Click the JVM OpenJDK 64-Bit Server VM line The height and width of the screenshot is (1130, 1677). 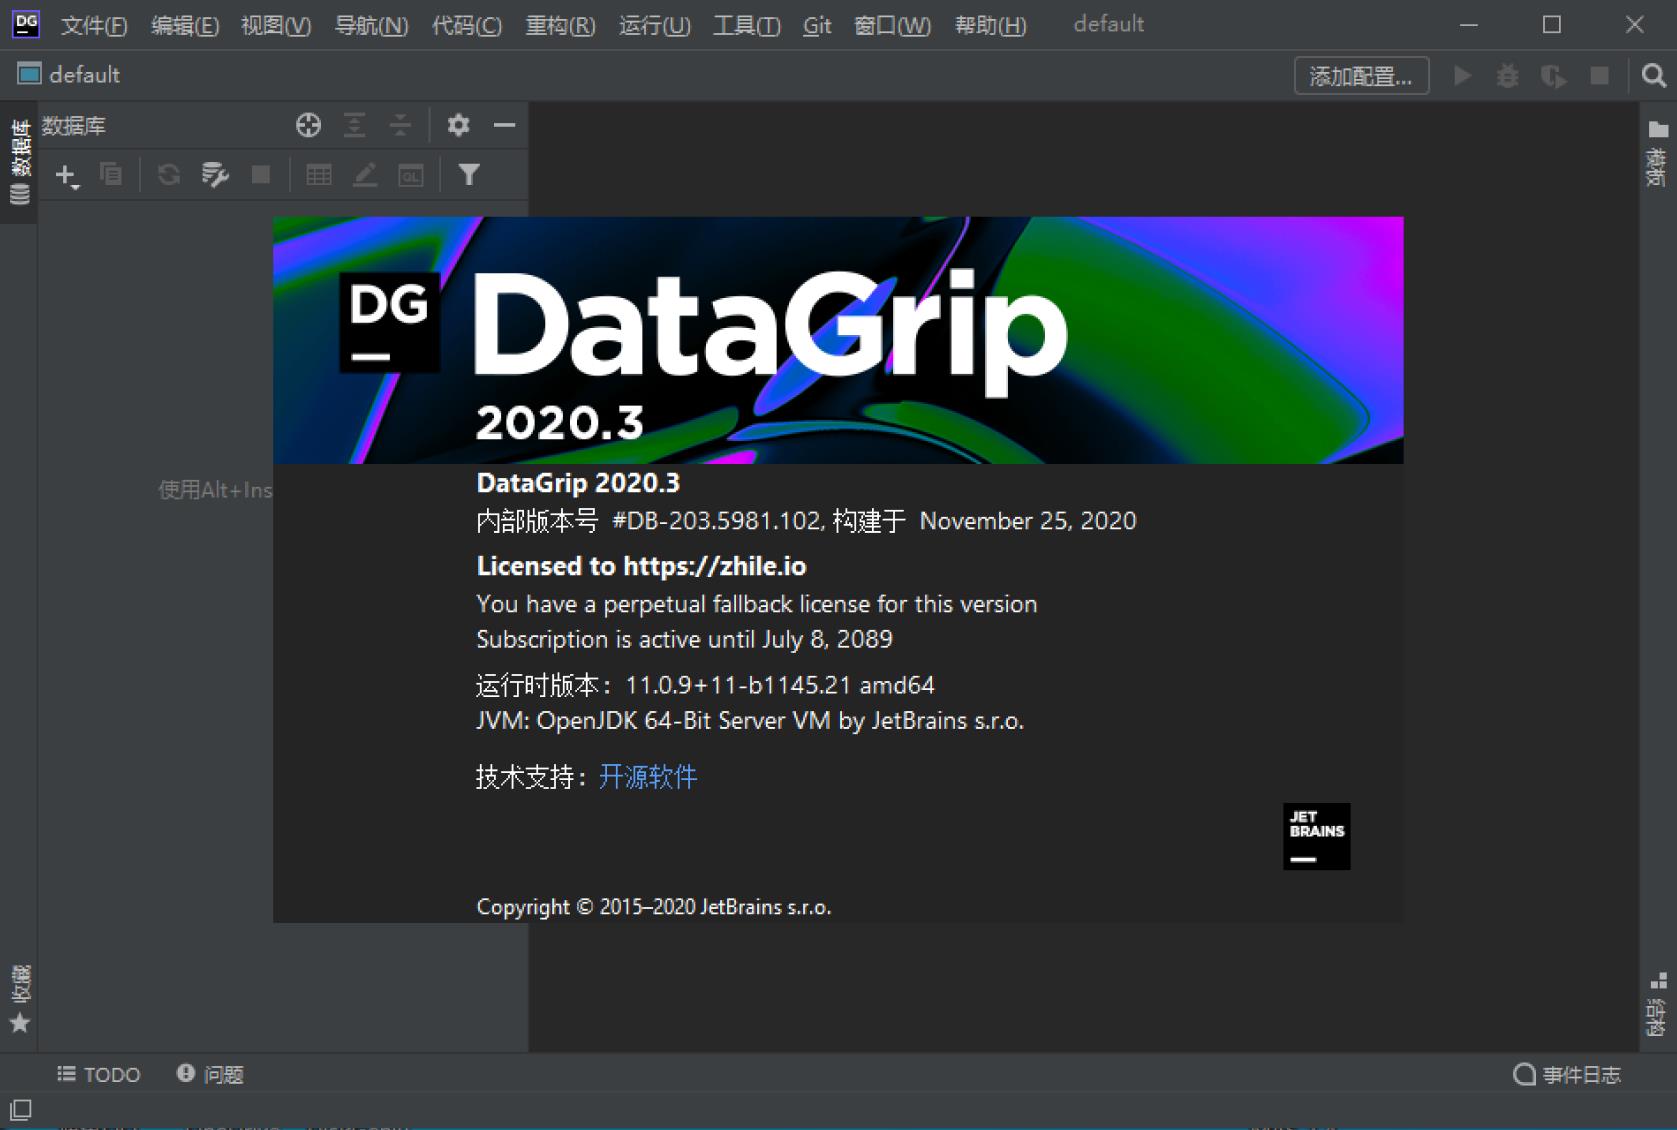point(750,721)
